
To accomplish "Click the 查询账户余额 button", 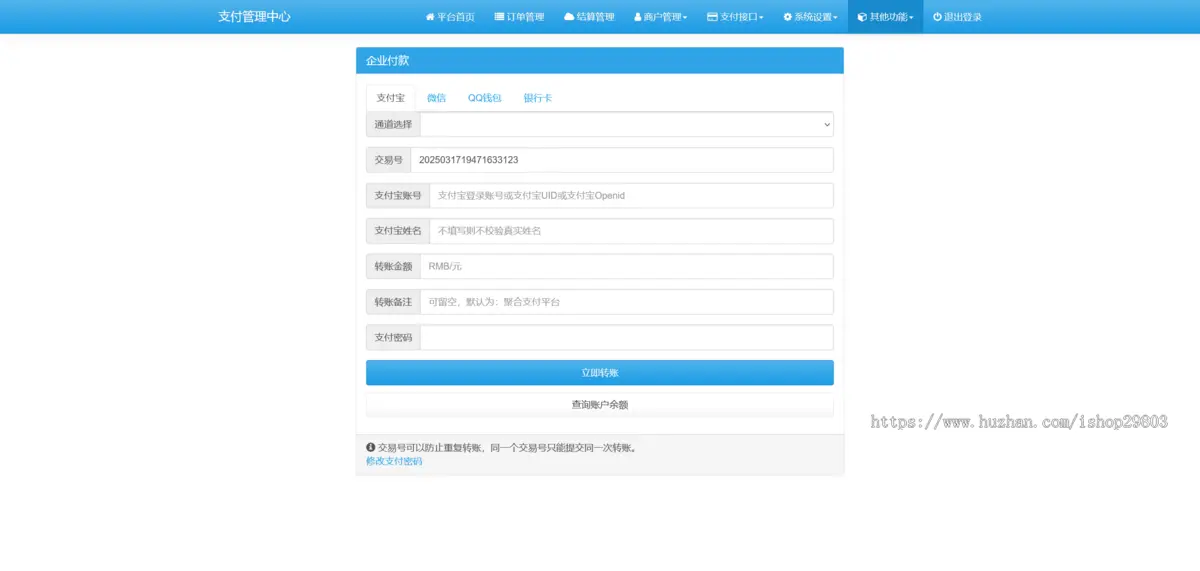I will pos(599,405).
